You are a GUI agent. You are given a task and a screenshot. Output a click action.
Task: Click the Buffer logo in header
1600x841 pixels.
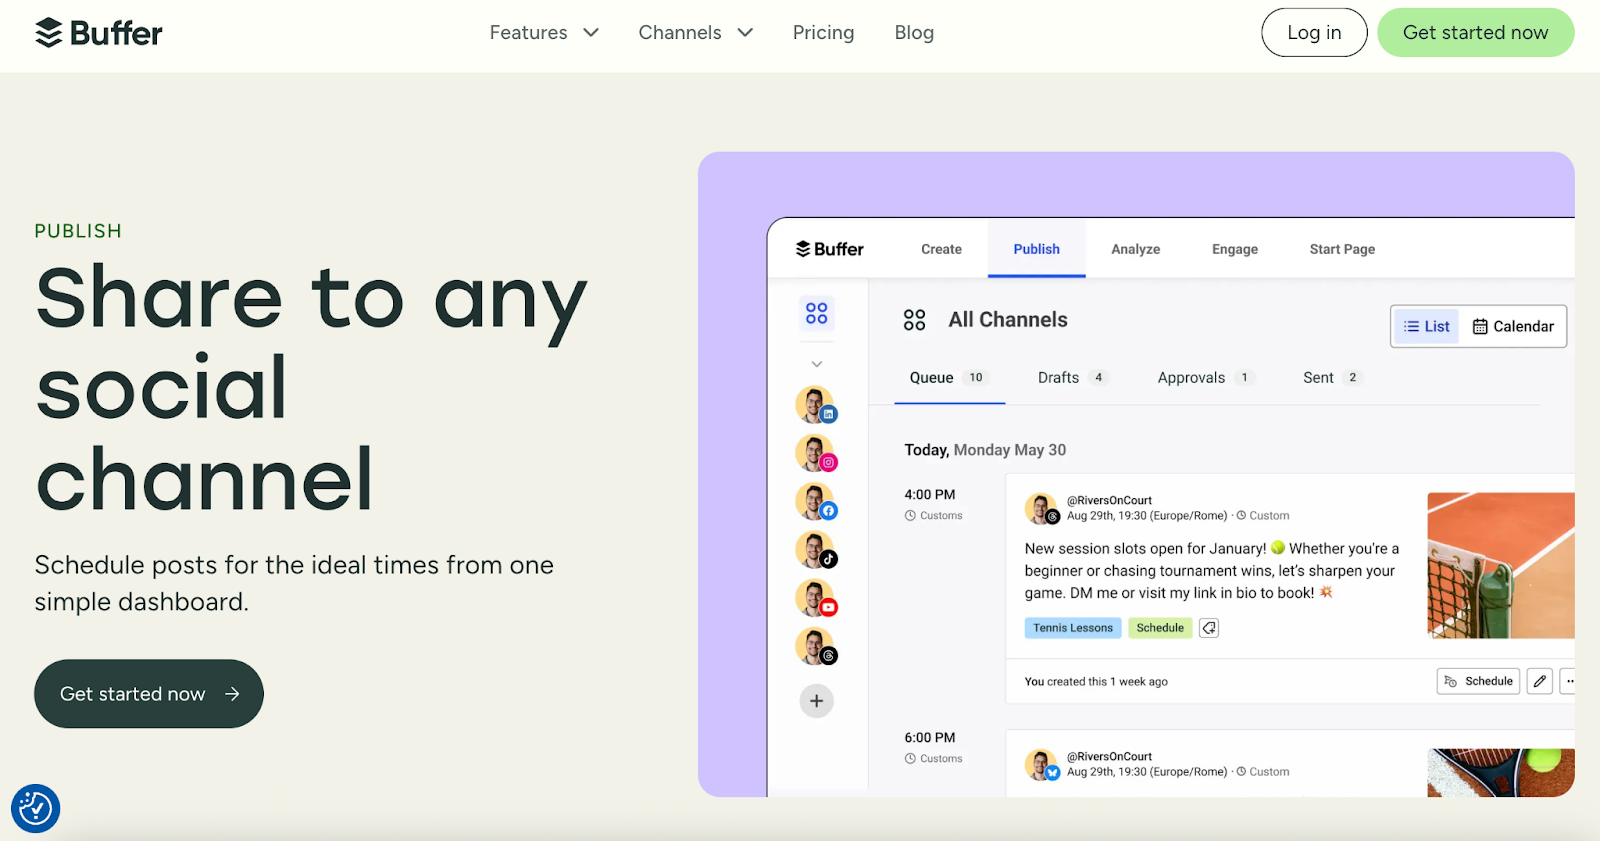pos(98,33)
